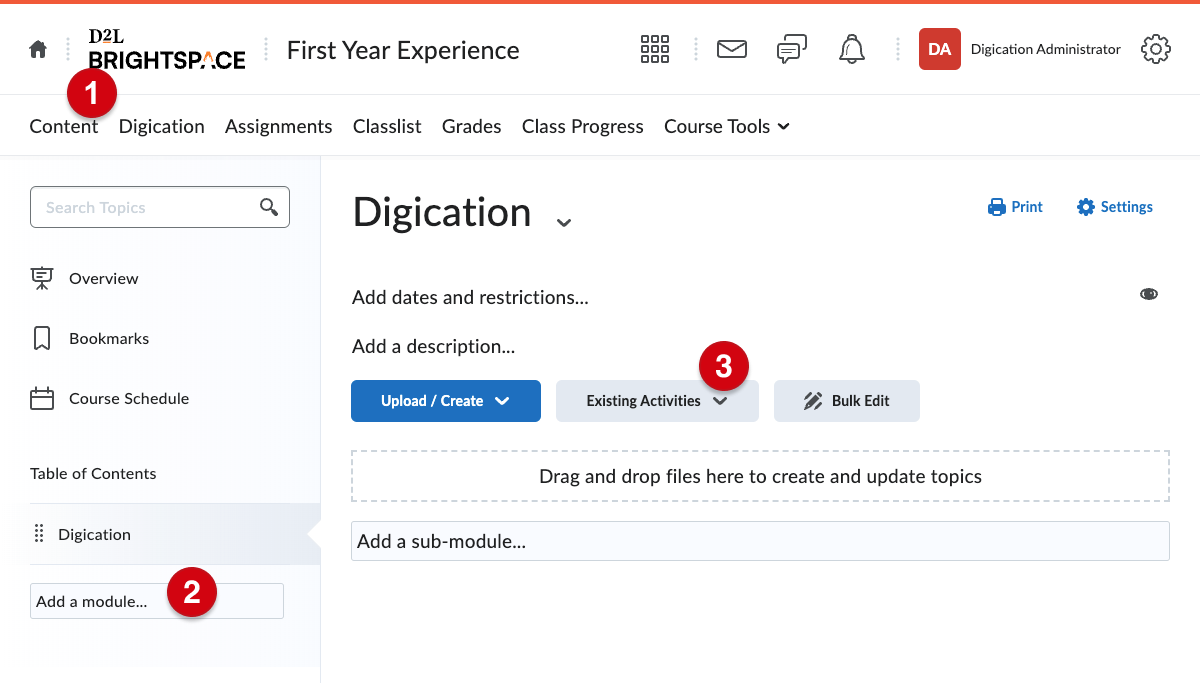Open Class Progress in the navbar
This screenshot has width=1200, height=683.
click(x=583, y=126)
